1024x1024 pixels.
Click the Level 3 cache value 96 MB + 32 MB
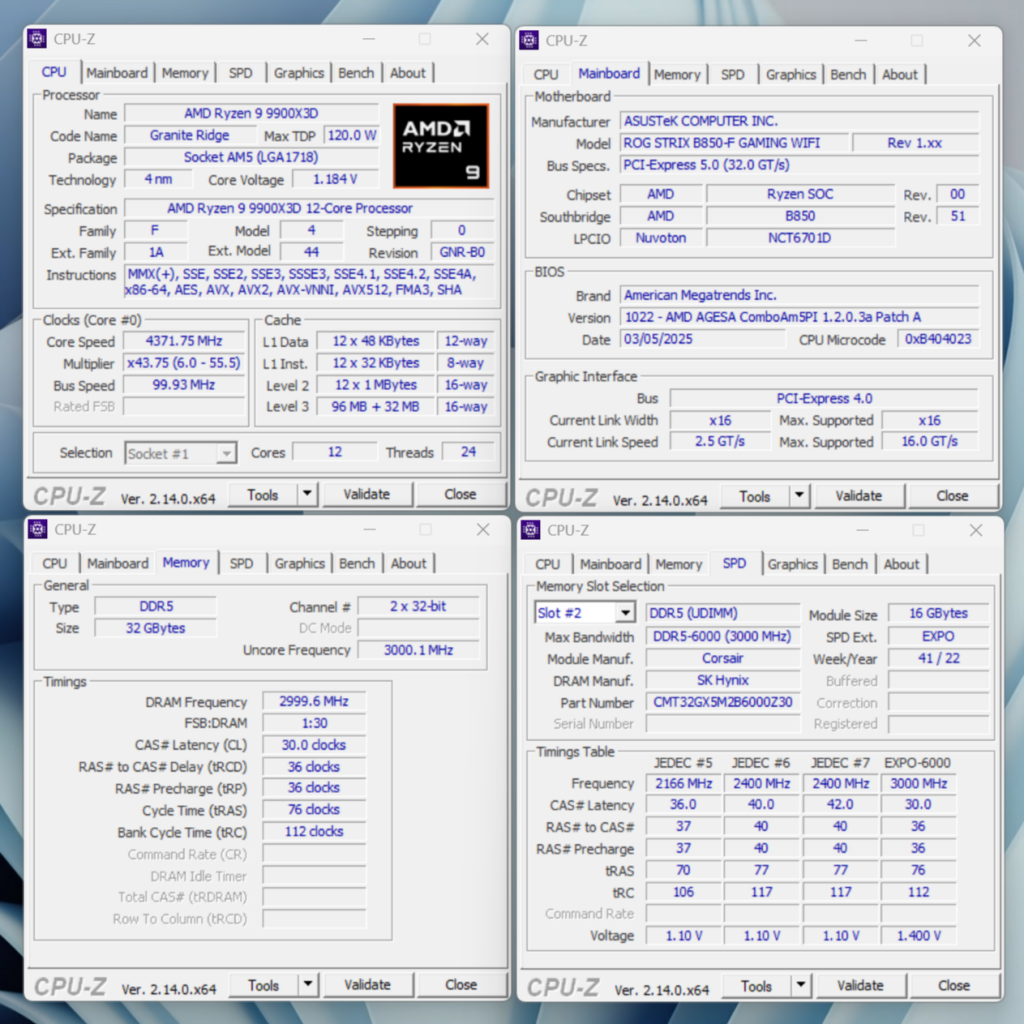(x=376, y=406)
